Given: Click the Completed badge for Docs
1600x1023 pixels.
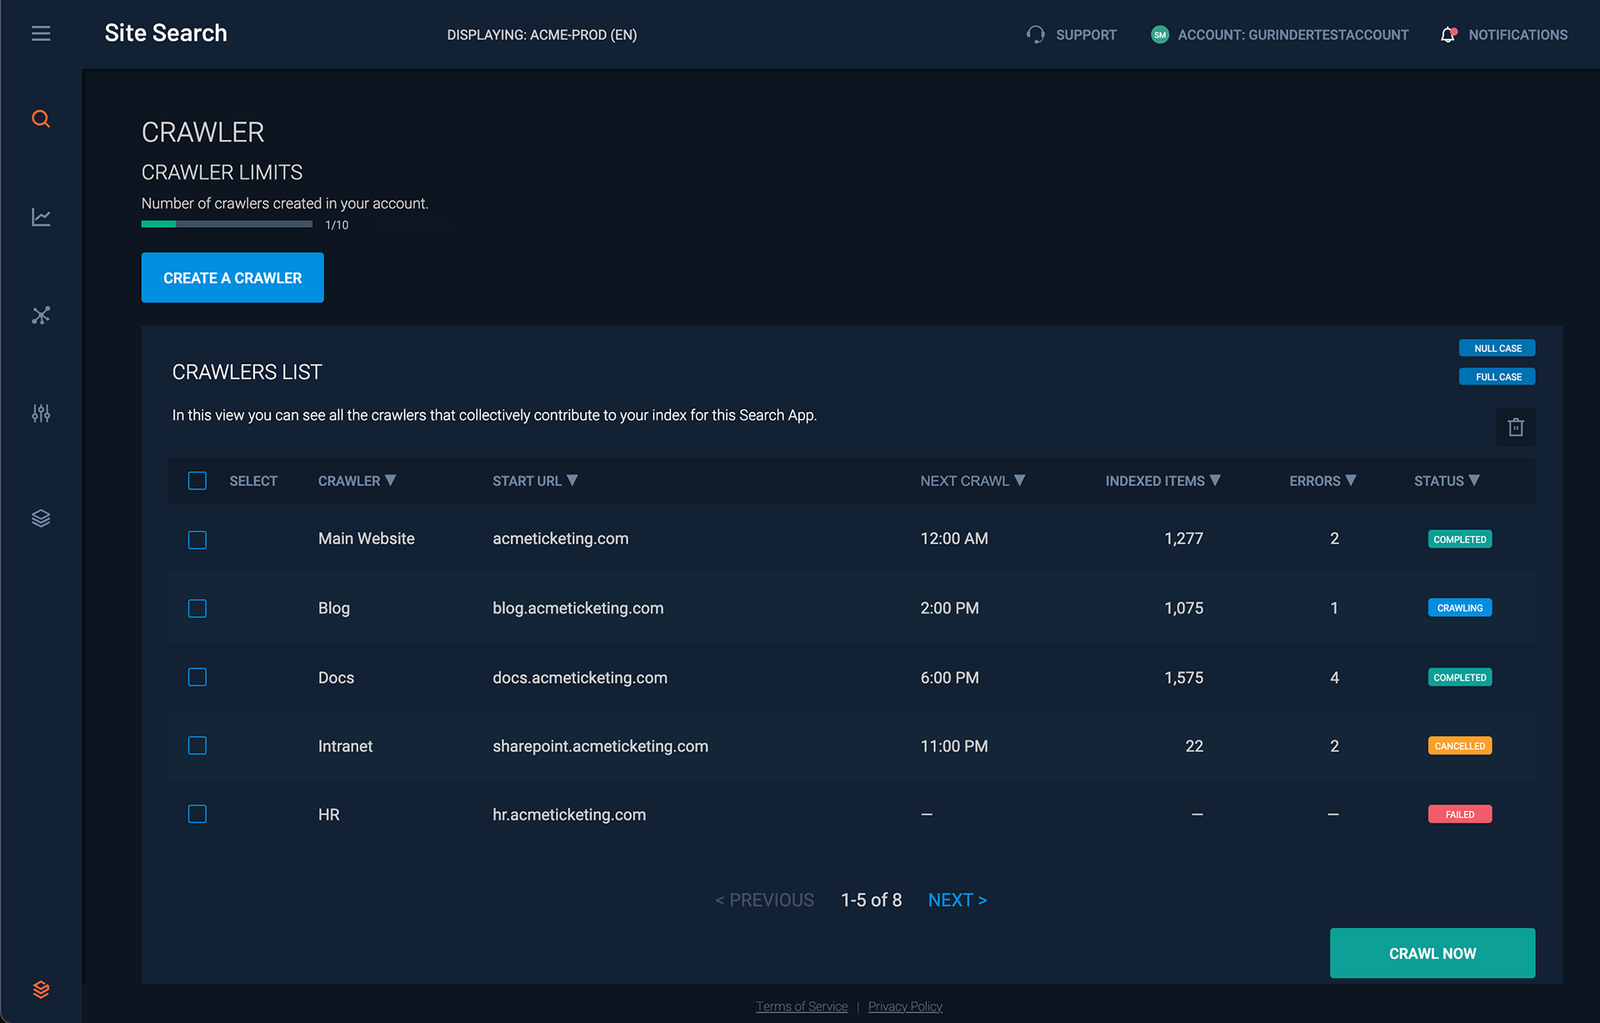Looking at the screenshot, I should (x=1459, y=677).
